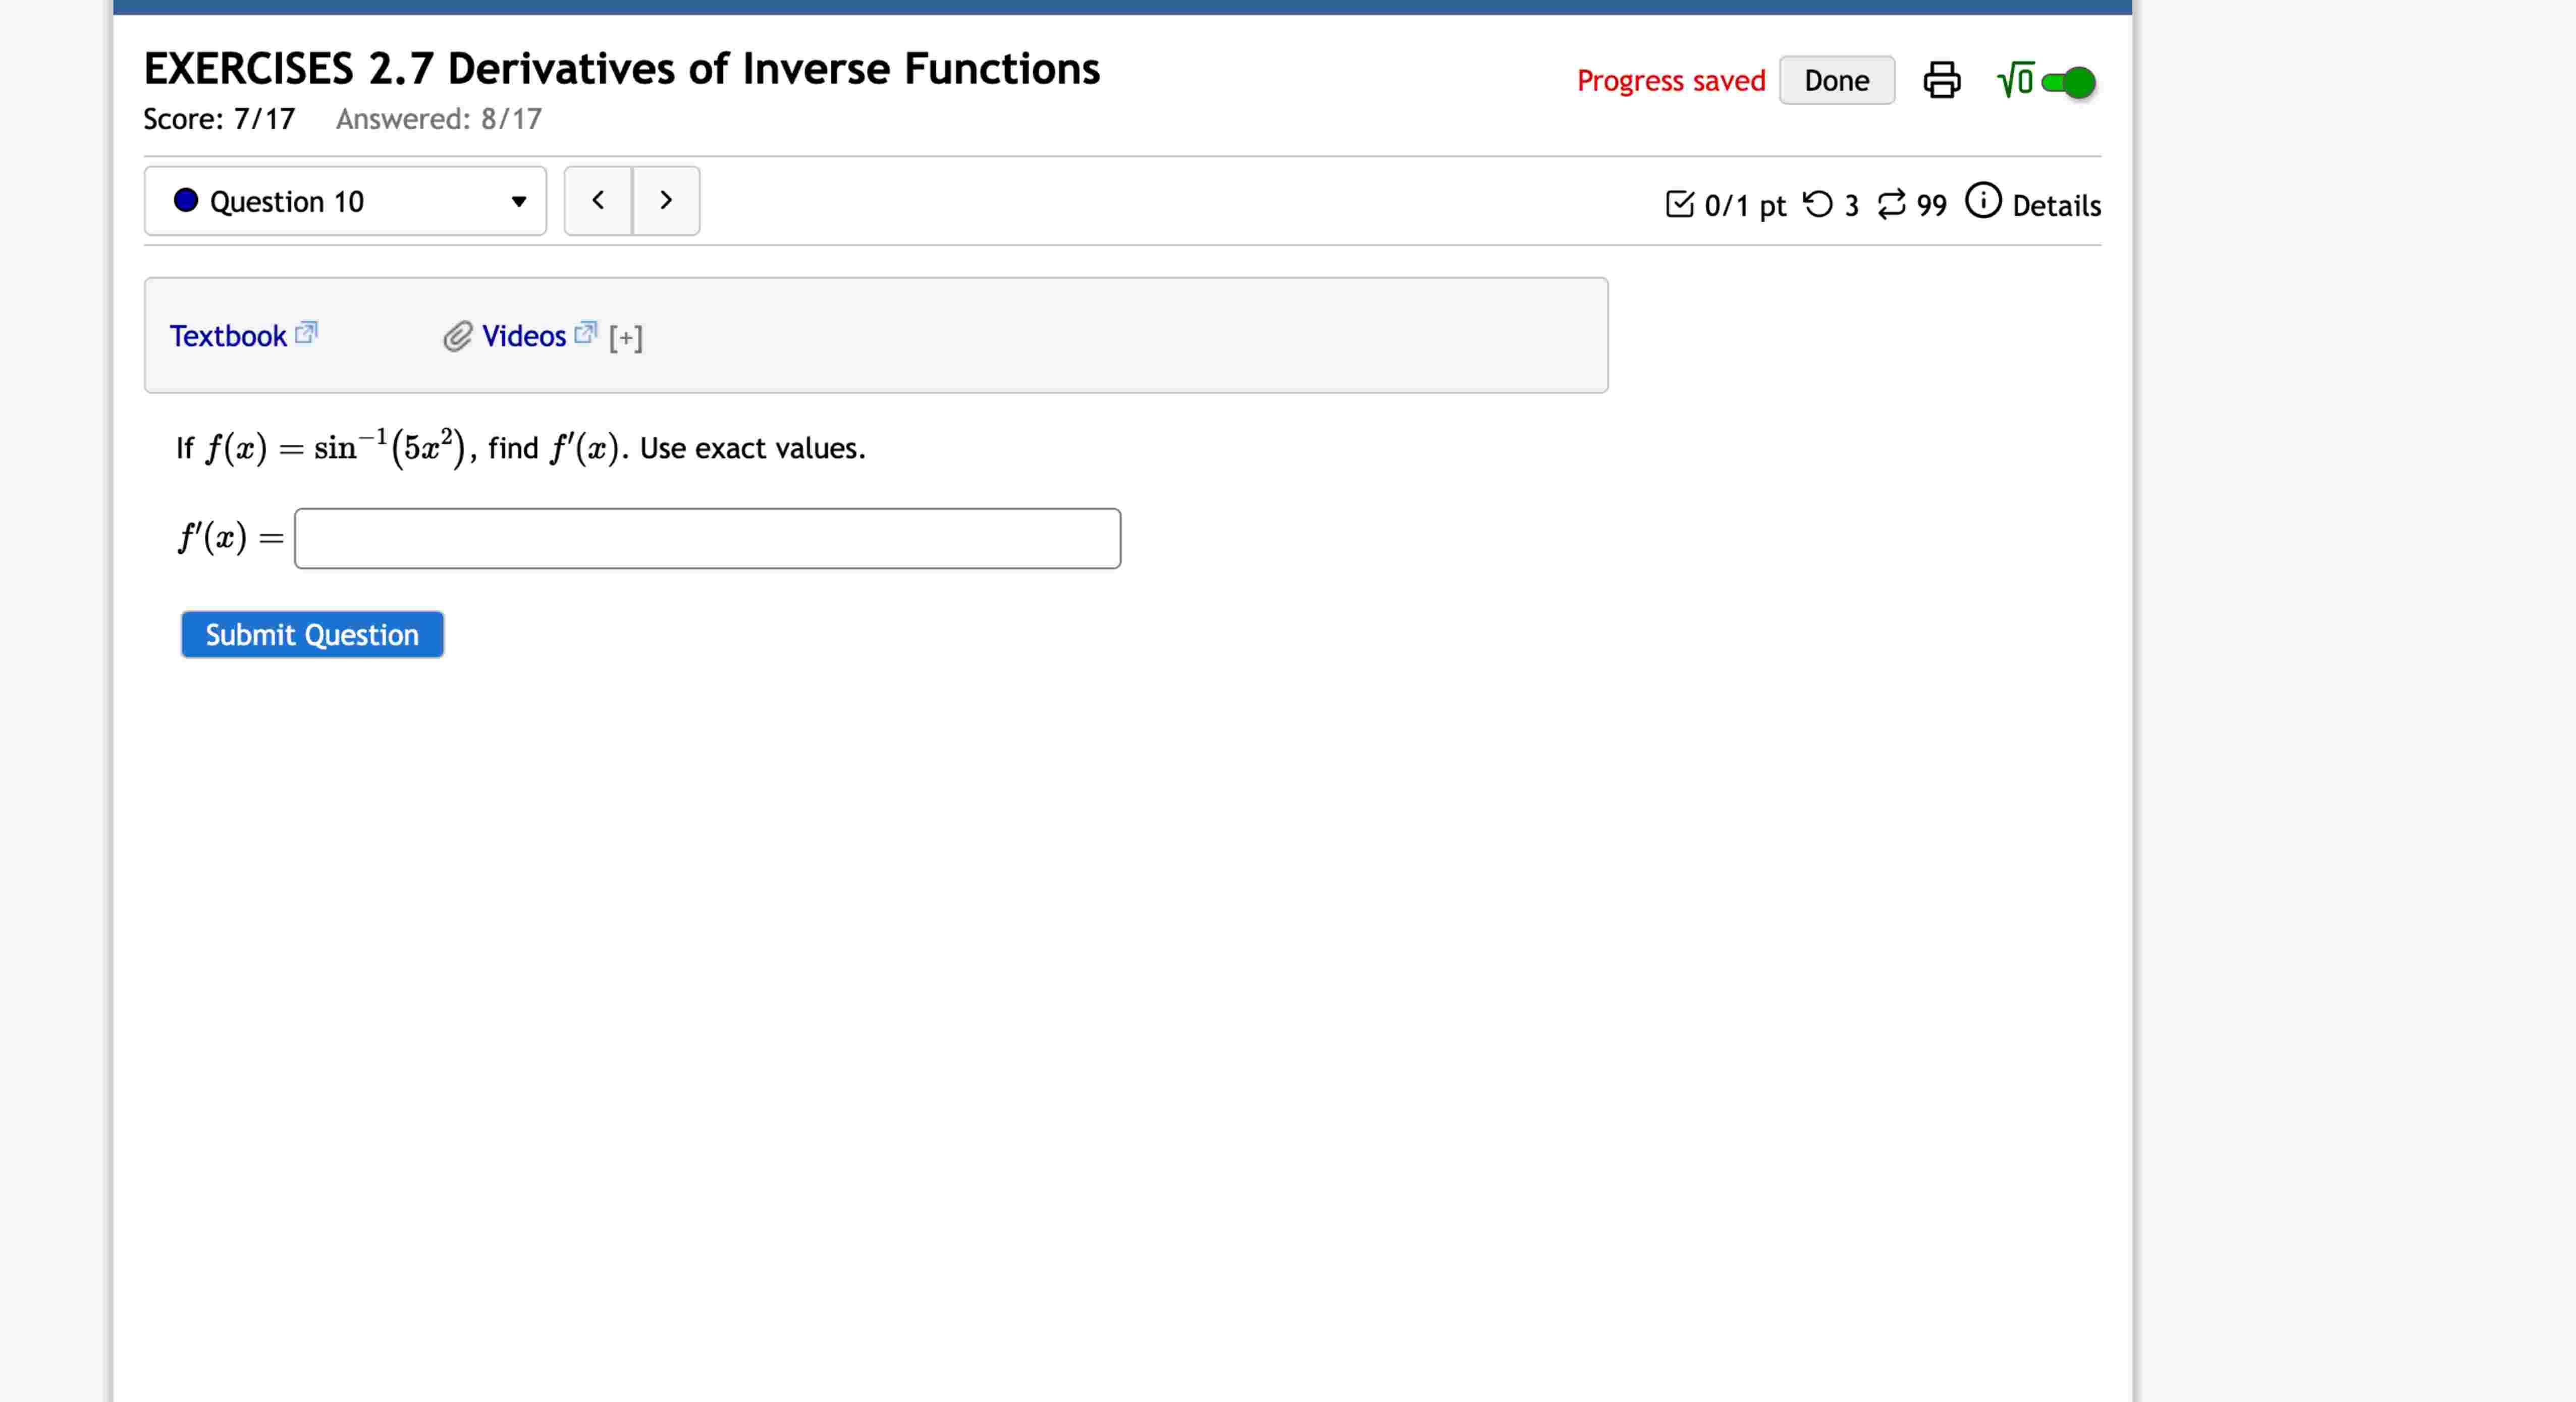This screenshot has width=2576, height=1402.
Task: Click the paperclip icon beside Videos
Action: pos(456,337)
